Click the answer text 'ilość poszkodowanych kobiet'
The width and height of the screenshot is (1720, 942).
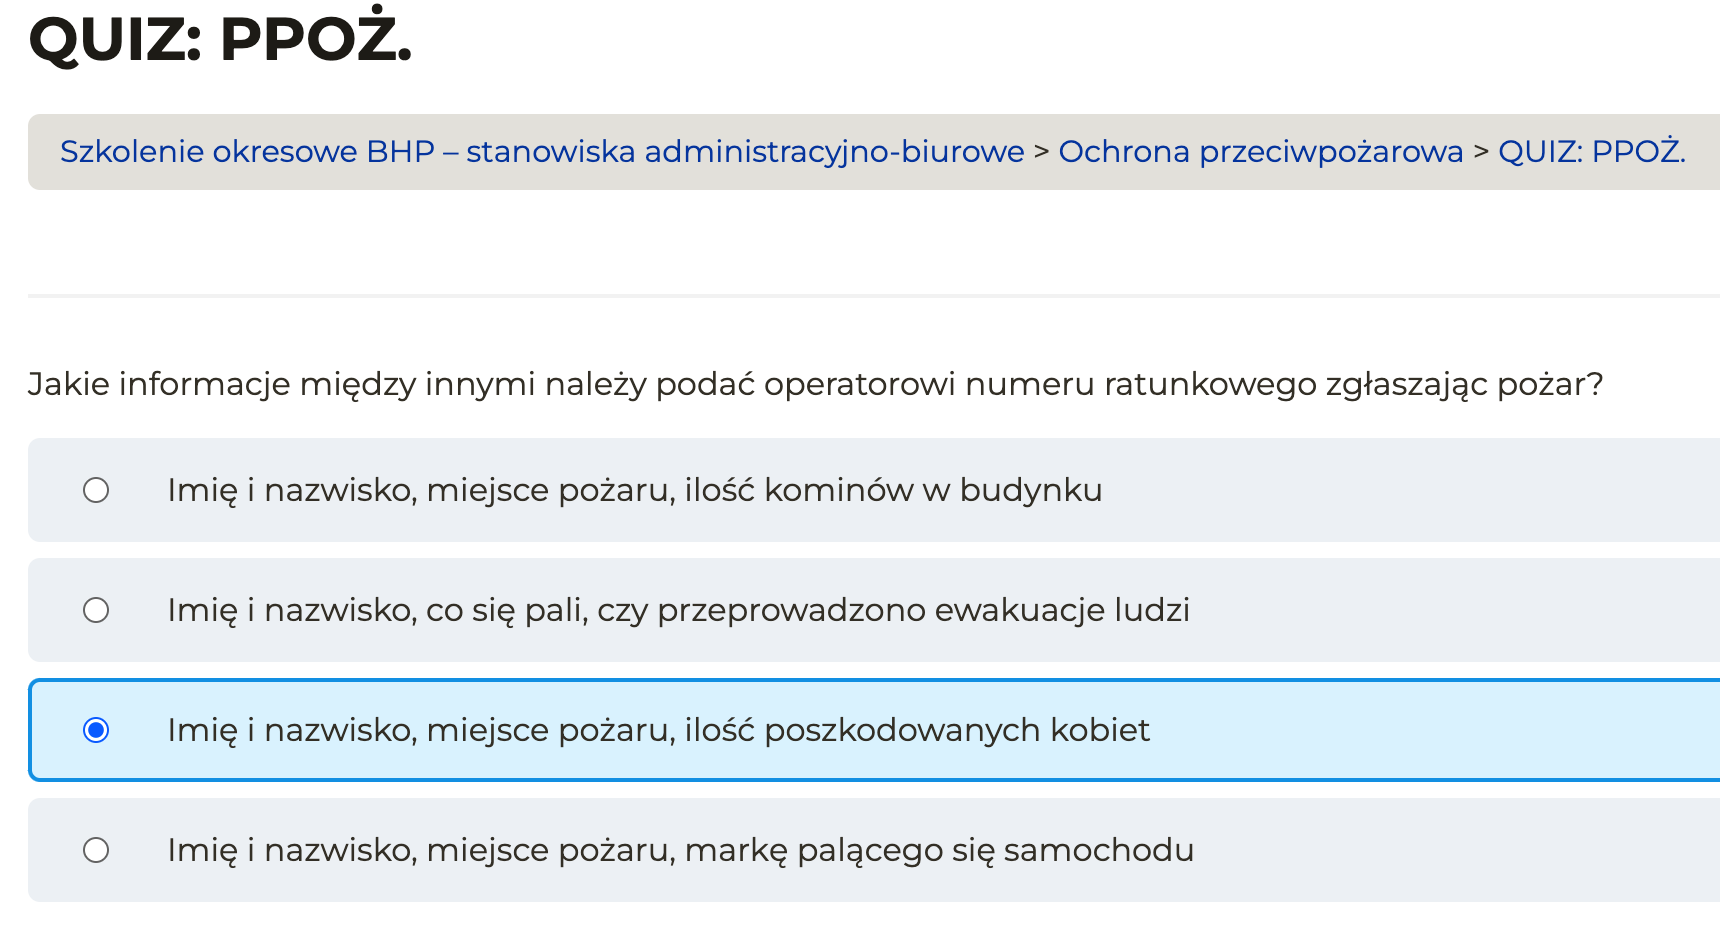click(x=658, y=730)
